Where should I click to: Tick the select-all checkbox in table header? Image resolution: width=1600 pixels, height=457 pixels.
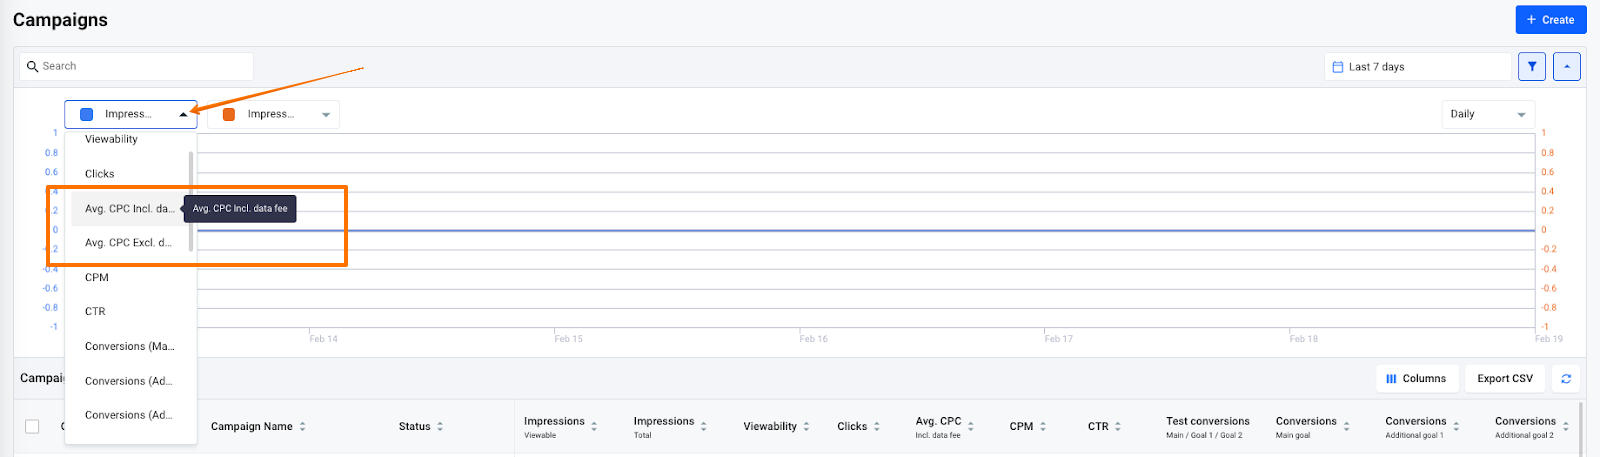coord(32,427)
